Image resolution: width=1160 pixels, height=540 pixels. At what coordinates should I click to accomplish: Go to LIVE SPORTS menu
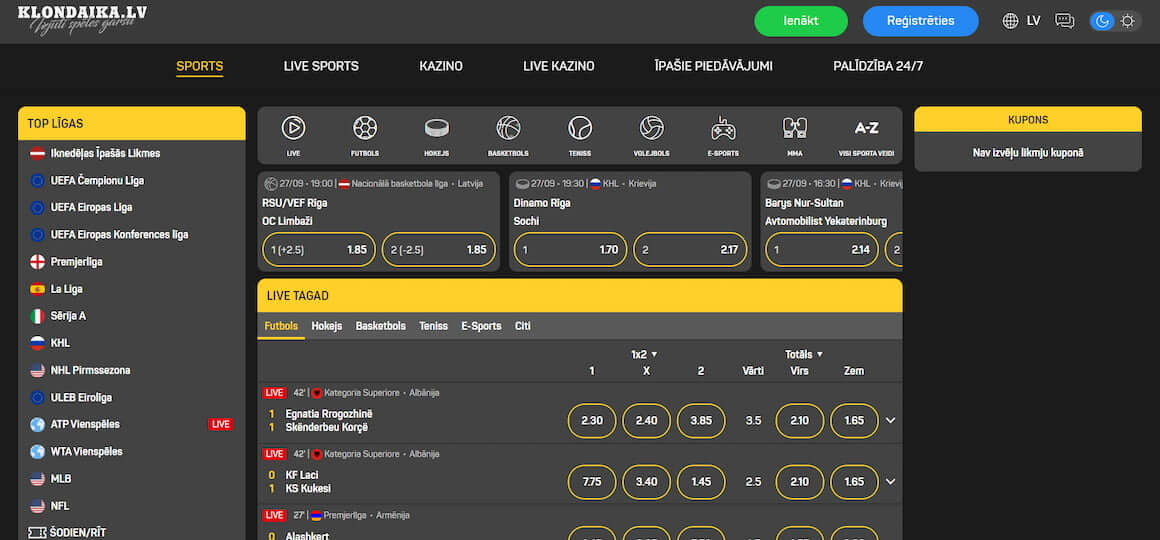point(321,66)
